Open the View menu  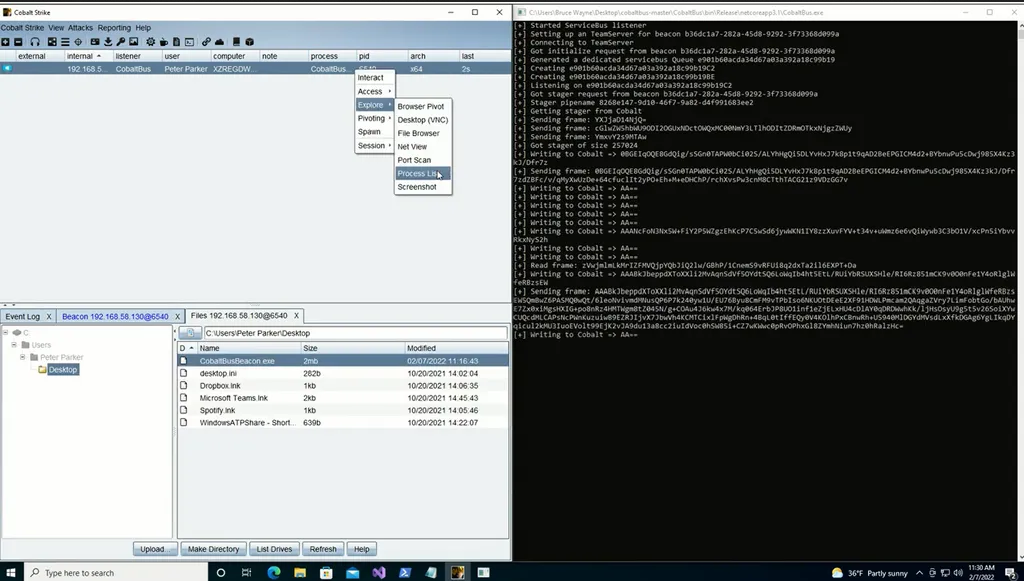tap(56, 27)
